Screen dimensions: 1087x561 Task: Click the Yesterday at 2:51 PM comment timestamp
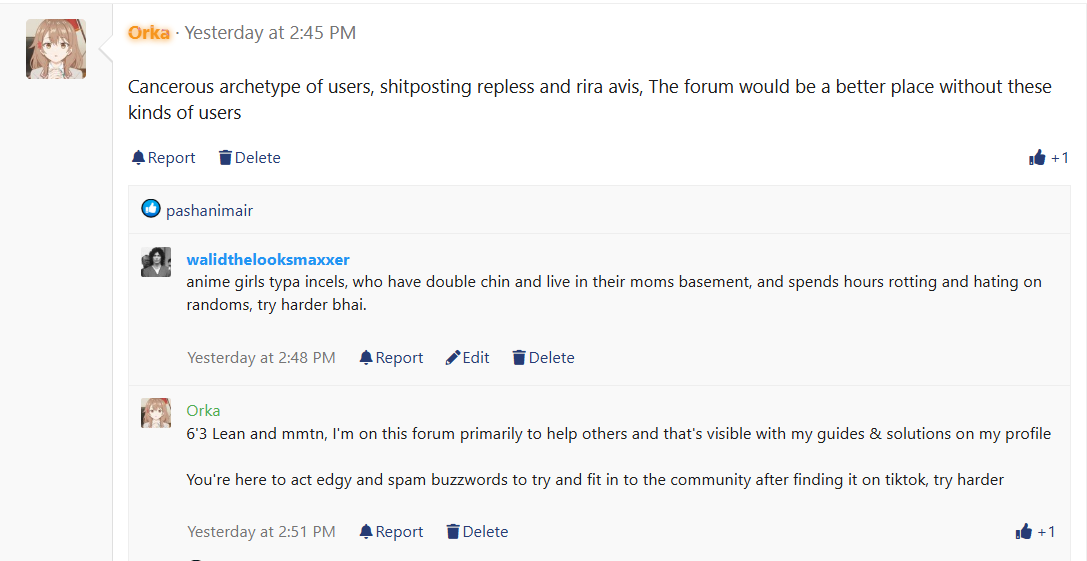pos(261,532)
